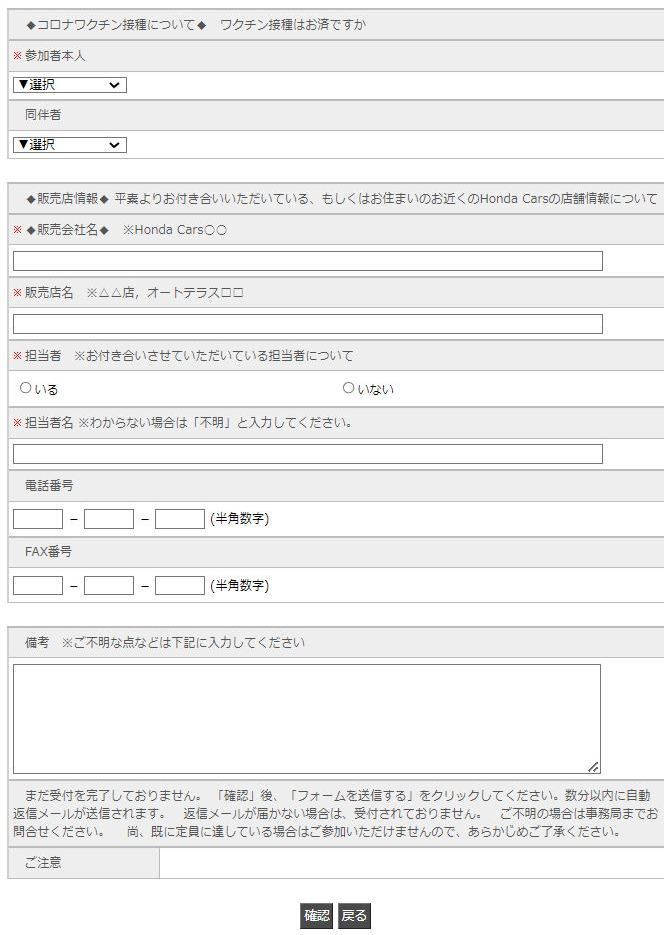This screenshot has height=935, width=670.
Task: Click the middle FAX番号 field
Action: click(109, 585)
